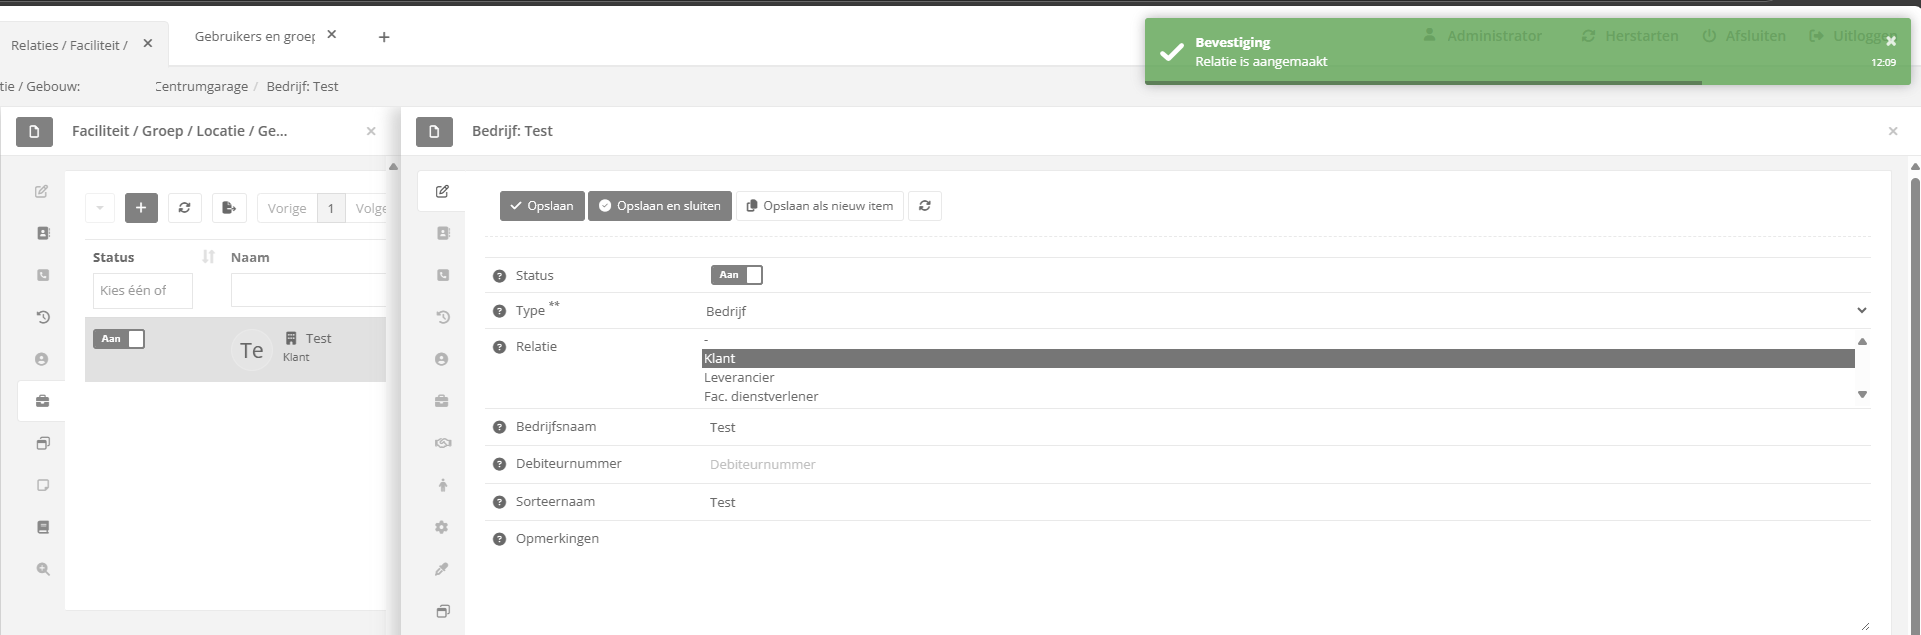Toggle the Aan switch for Test row
This screenshot has height=635, width=1921.
click(x=119, y=339)
